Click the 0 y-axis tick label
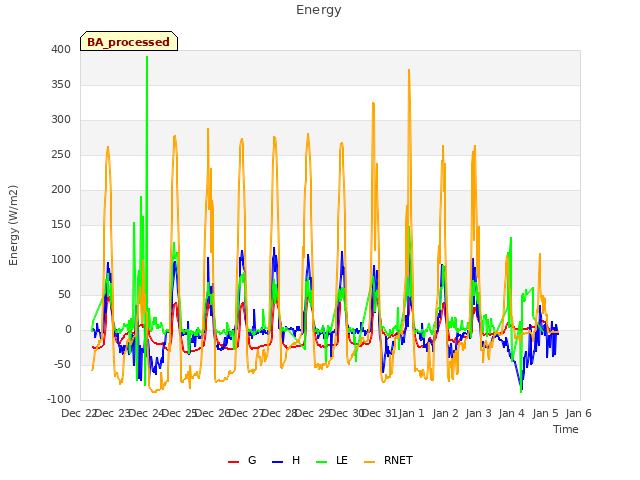Screen dimensions: 640x480 tap(68, 330)
